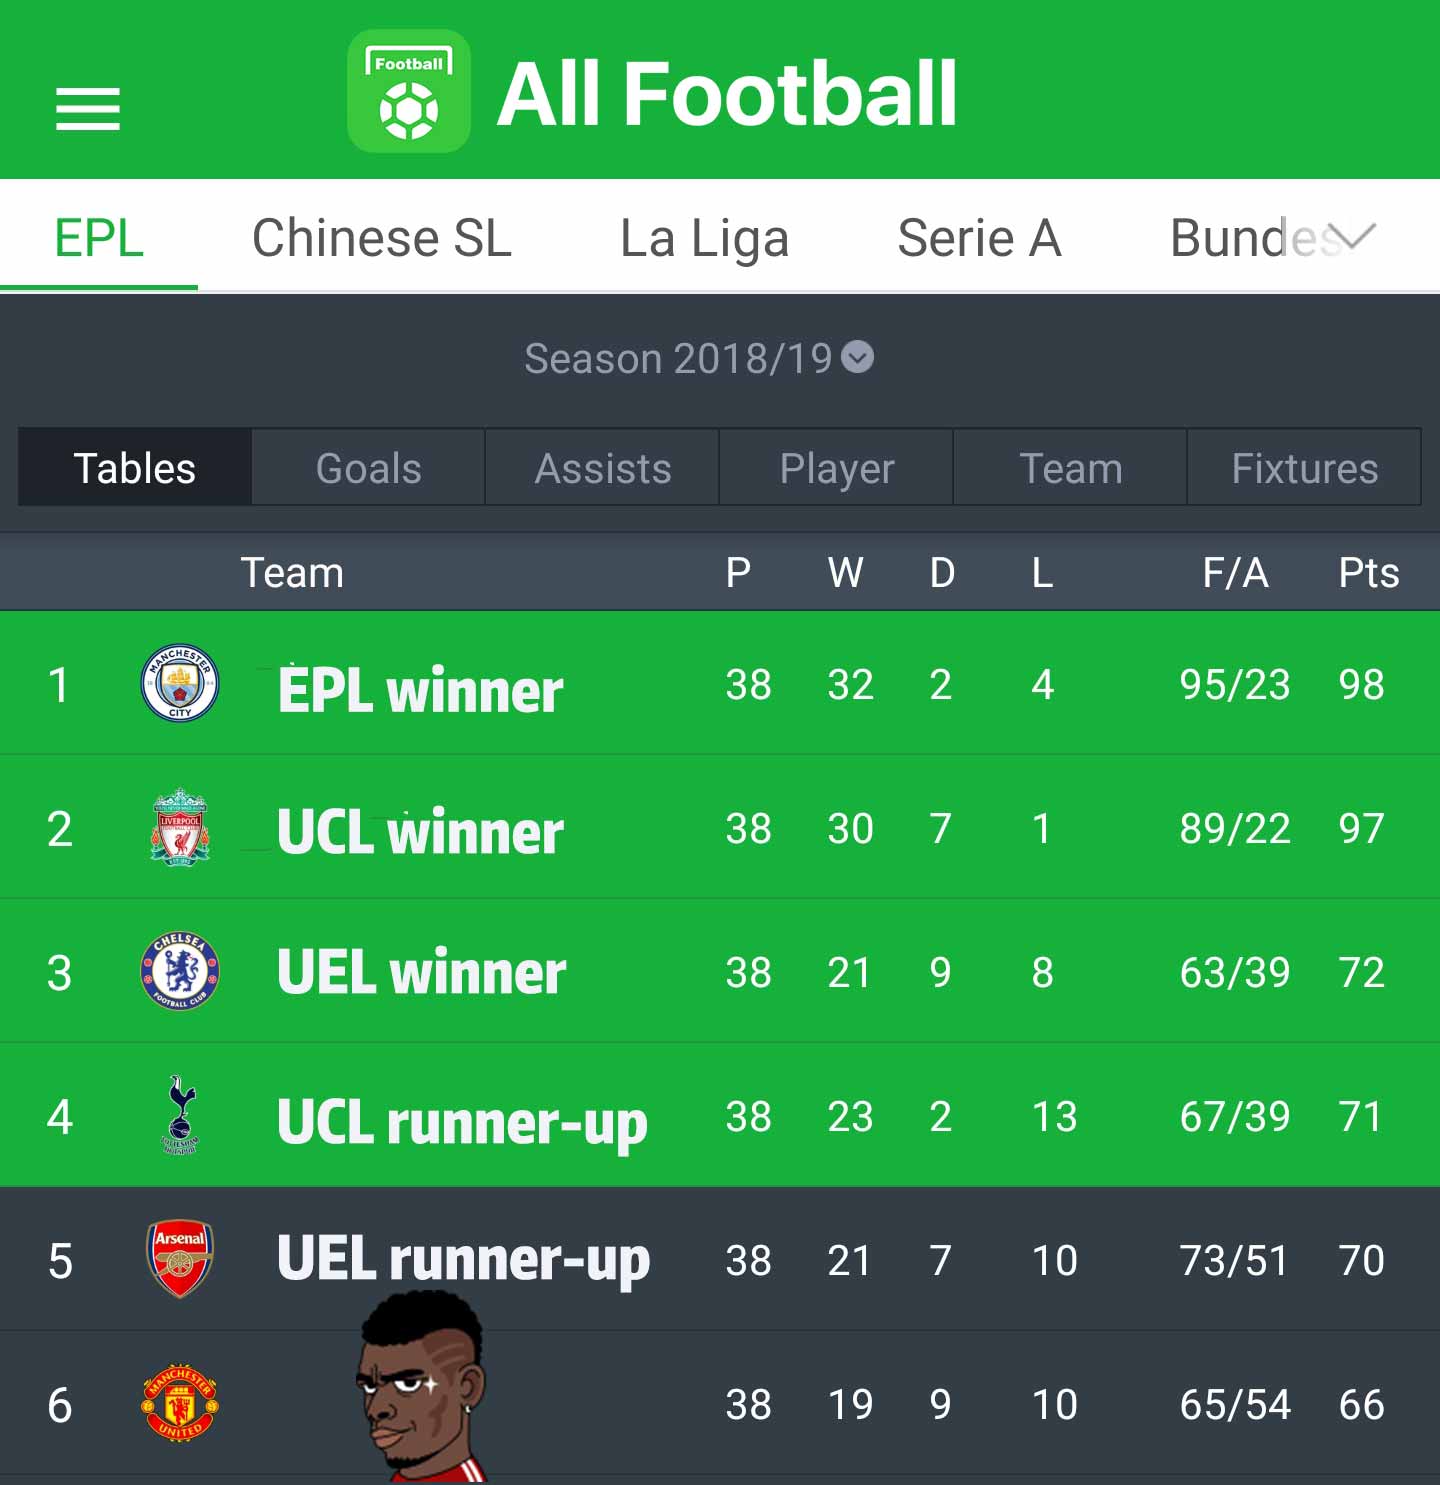
Task: Tap the Pogba cartoon image
Action: (422, 1387)
